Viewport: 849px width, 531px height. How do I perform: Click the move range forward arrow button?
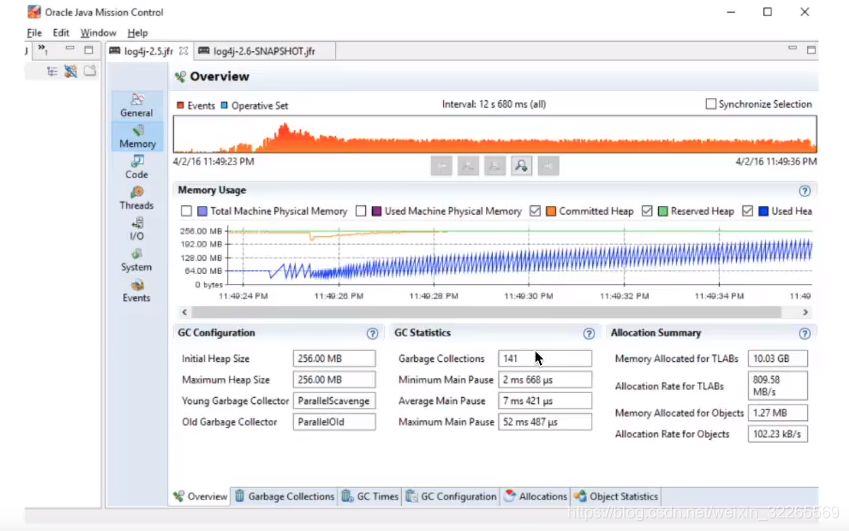tap(548, 166)
